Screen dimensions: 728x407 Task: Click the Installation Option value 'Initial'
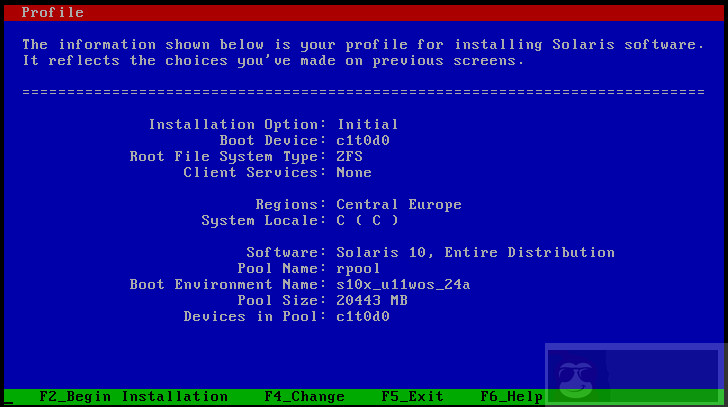(368, 124)
